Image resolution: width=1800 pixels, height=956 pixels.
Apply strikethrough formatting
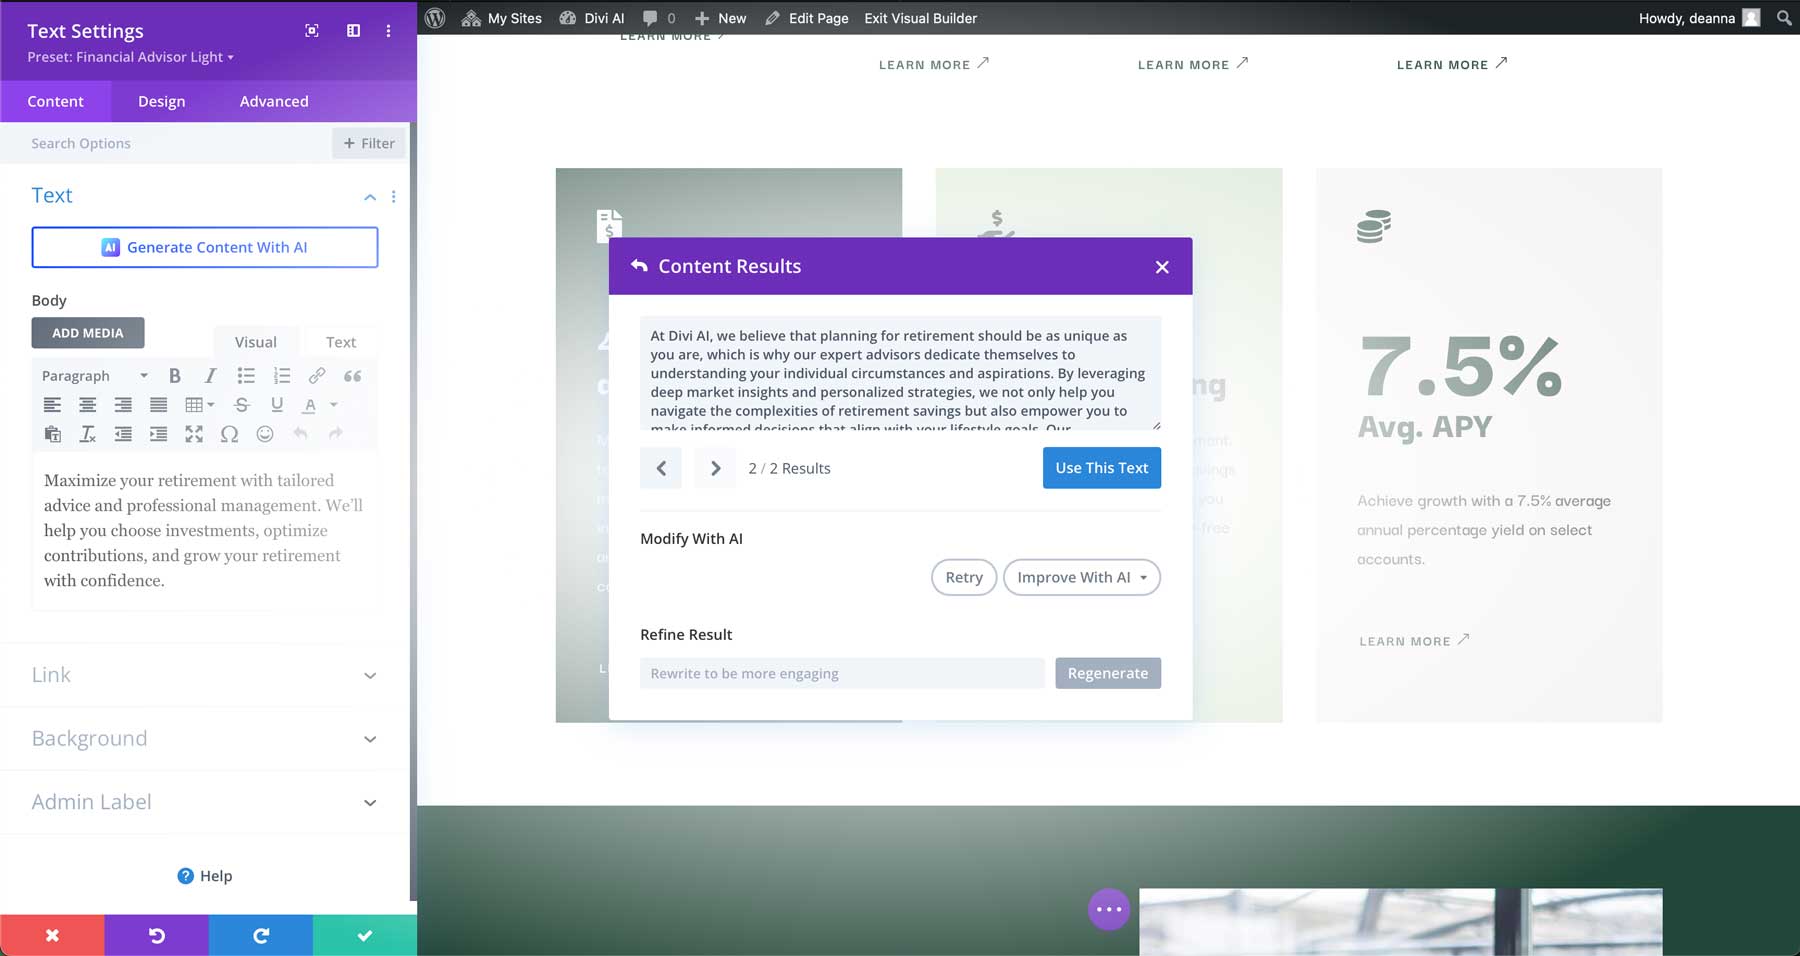click(242, 405)
